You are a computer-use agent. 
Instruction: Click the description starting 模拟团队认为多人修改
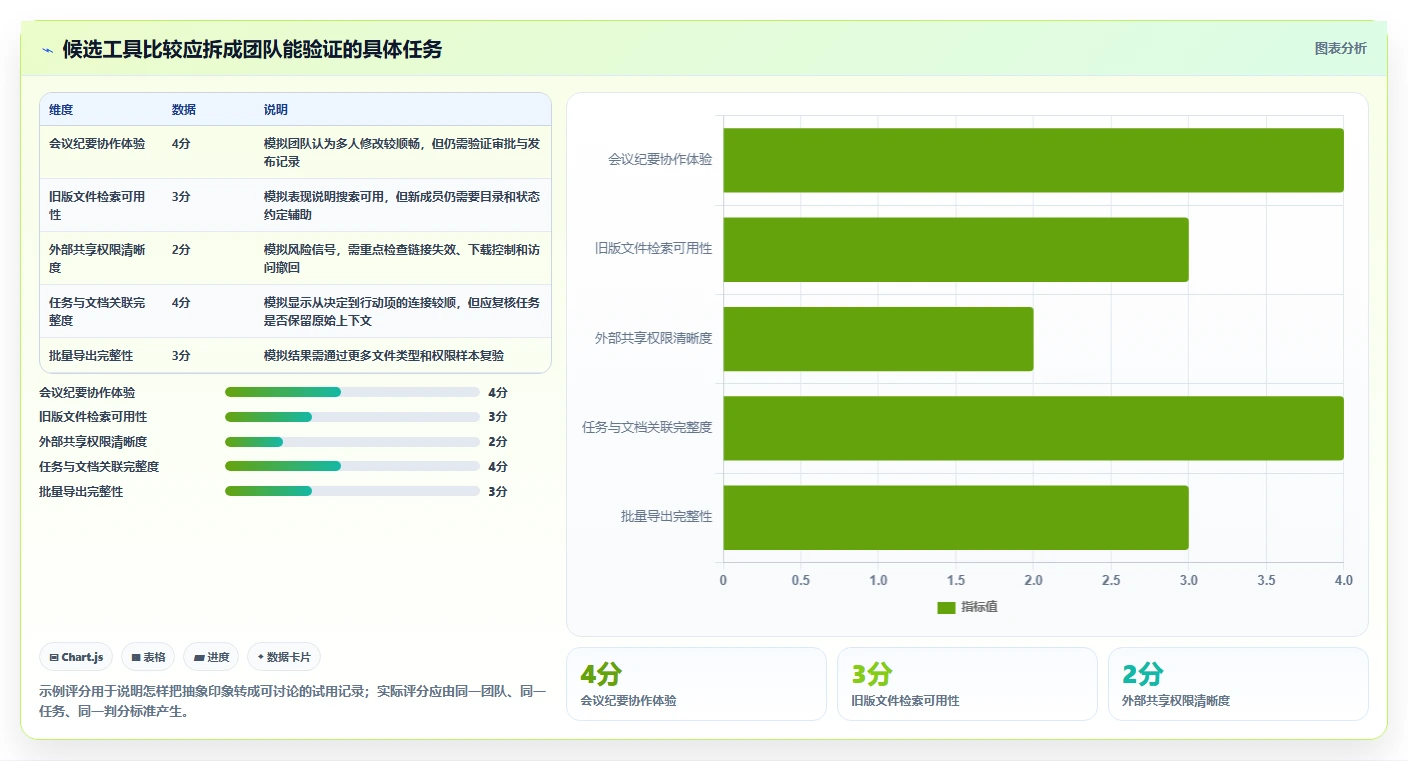(x=403, y=153)
